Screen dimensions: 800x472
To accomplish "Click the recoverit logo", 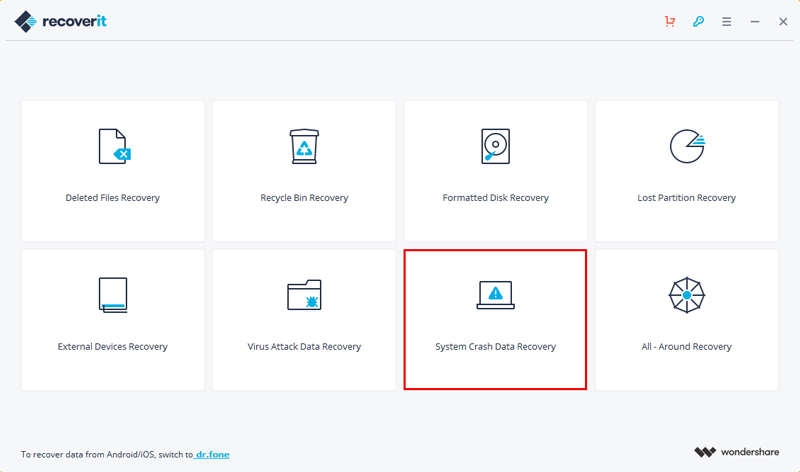I will 60,21.
